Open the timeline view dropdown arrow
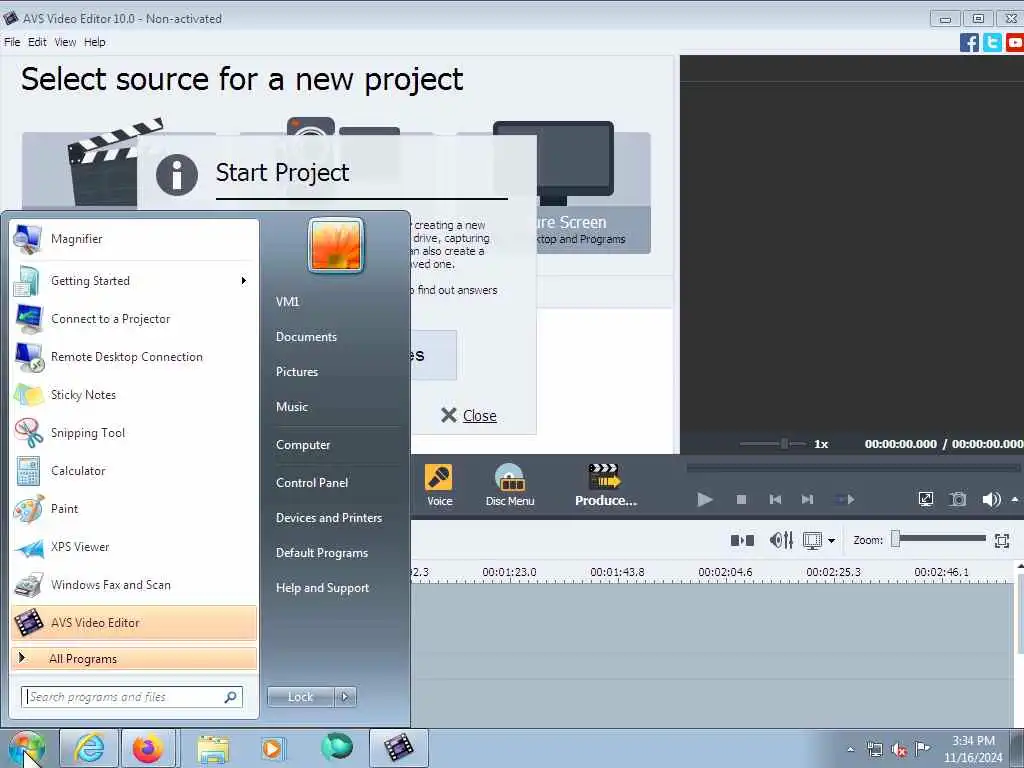This screenshot has height=768, width=1024. pos(831,541)
